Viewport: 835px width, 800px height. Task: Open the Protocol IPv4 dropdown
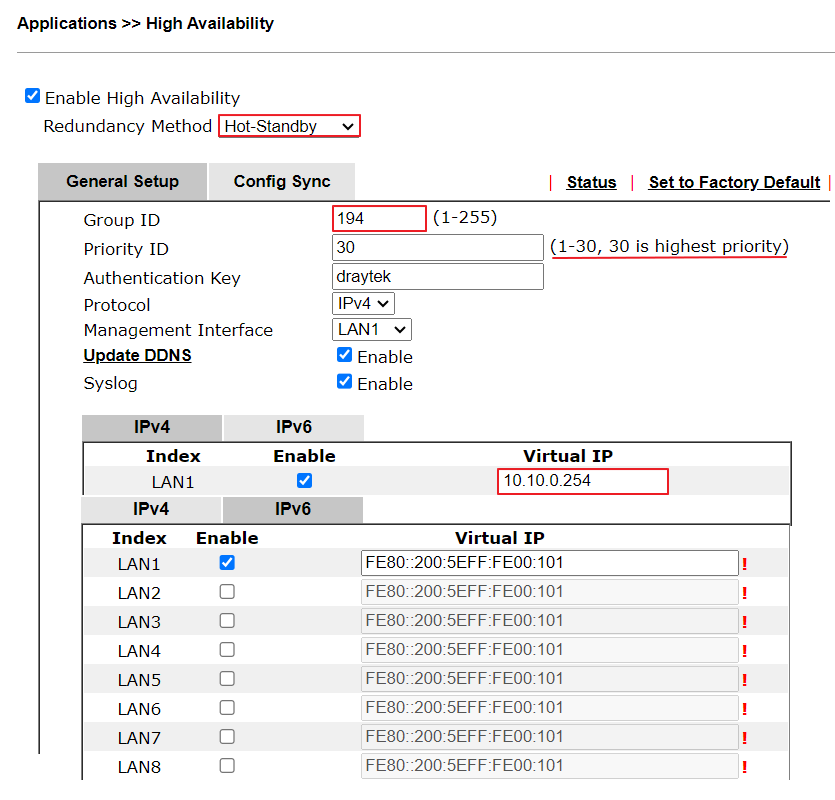(x=363, y=304)
